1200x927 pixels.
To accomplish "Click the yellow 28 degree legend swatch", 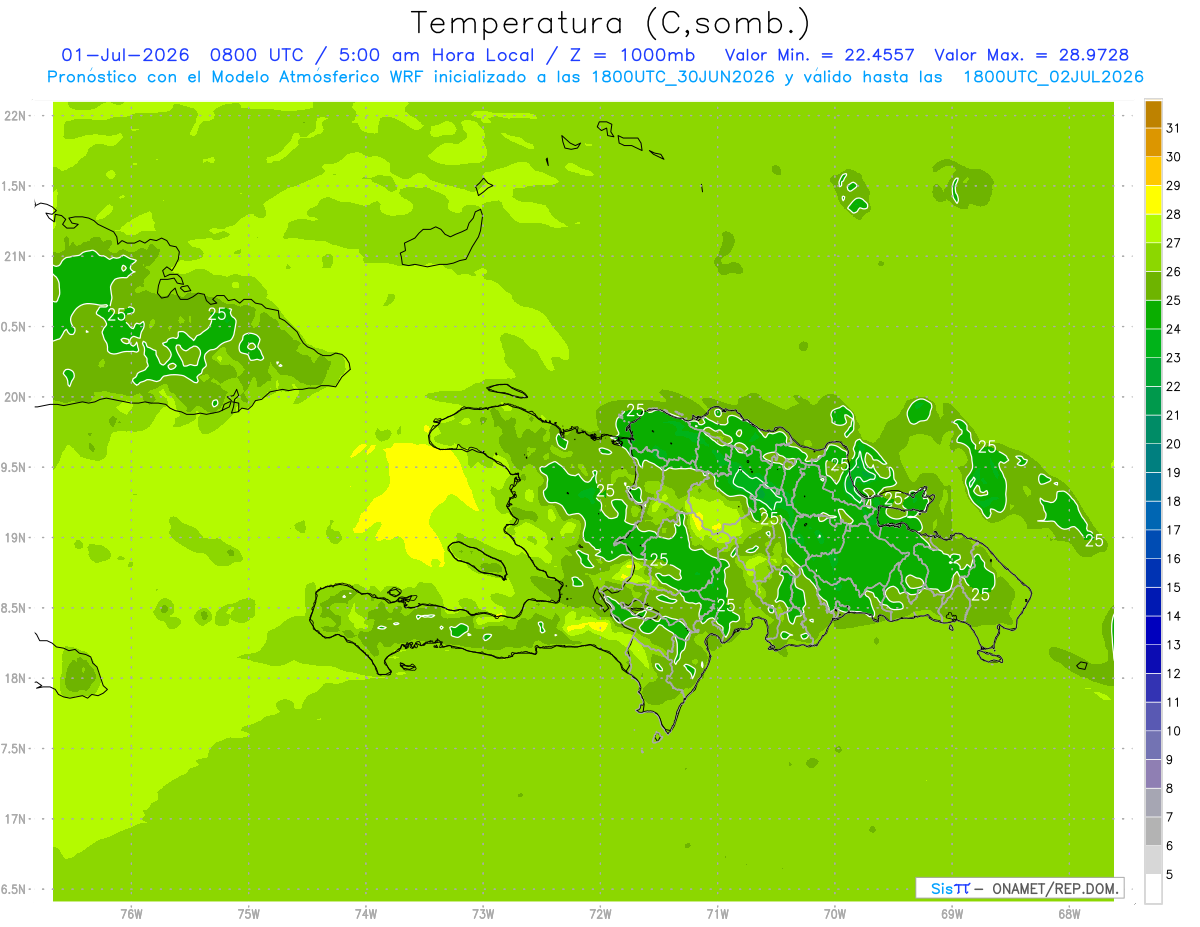I will click(1153, 200).
